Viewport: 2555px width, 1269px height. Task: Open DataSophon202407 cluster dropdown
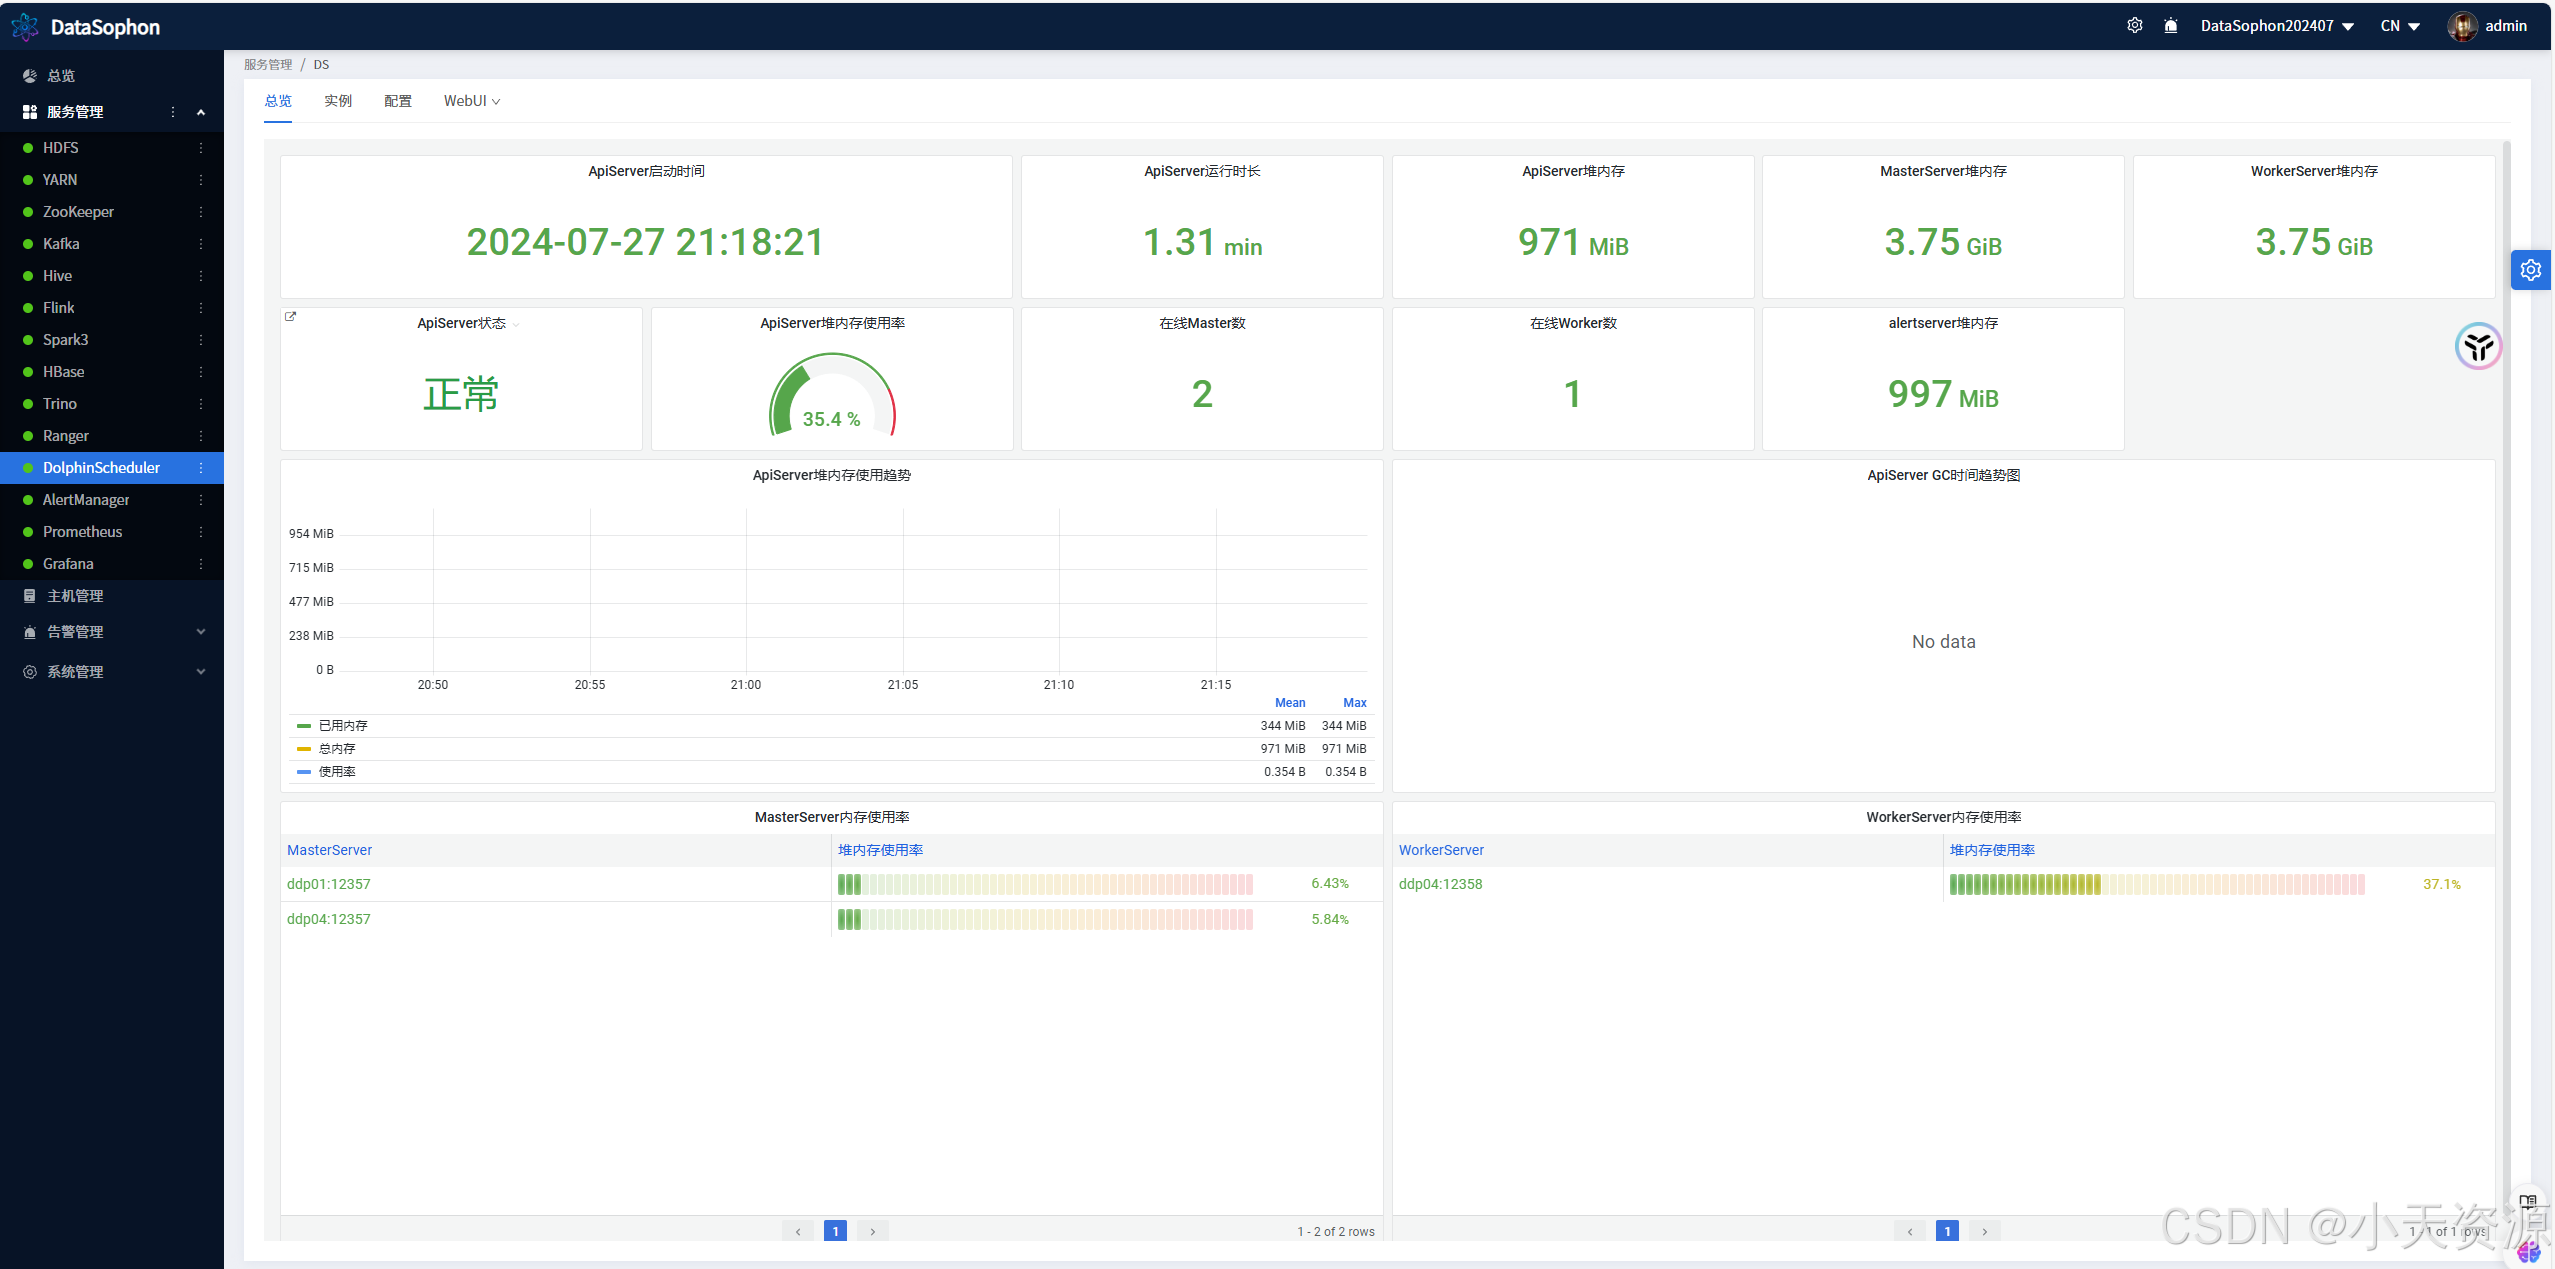2277,26
